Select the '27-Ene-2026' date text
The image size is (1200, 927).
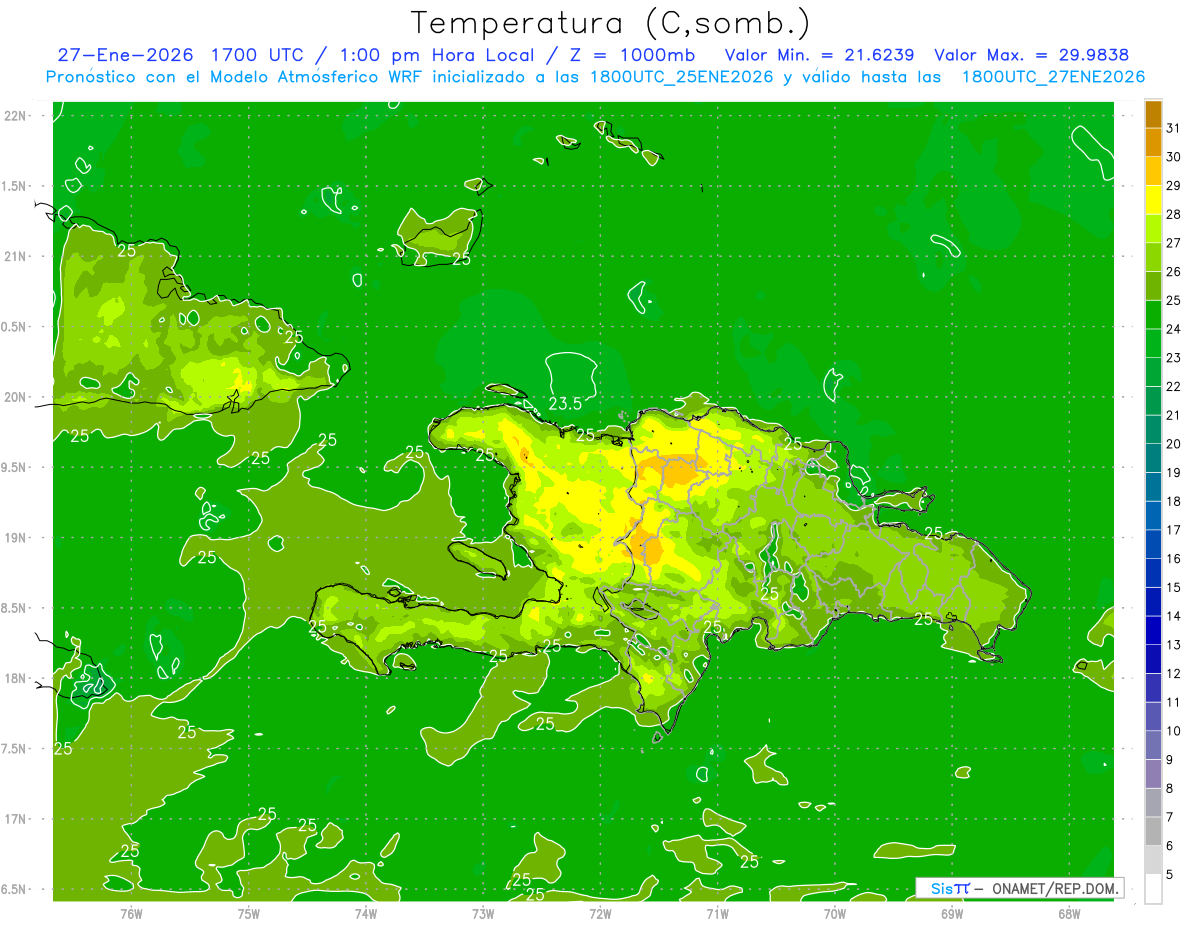click(125, 54)
